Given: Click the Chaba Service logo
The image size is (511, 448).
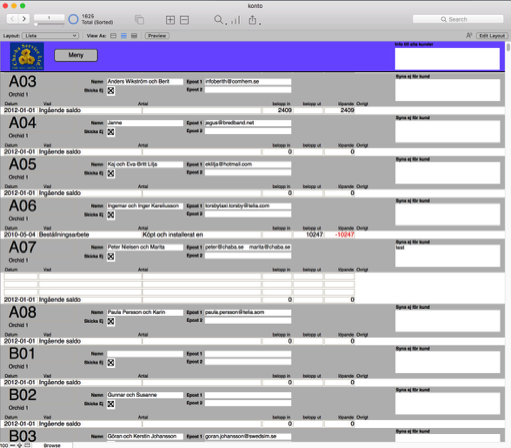Looking at the screenshot, I should coord(27,56).
